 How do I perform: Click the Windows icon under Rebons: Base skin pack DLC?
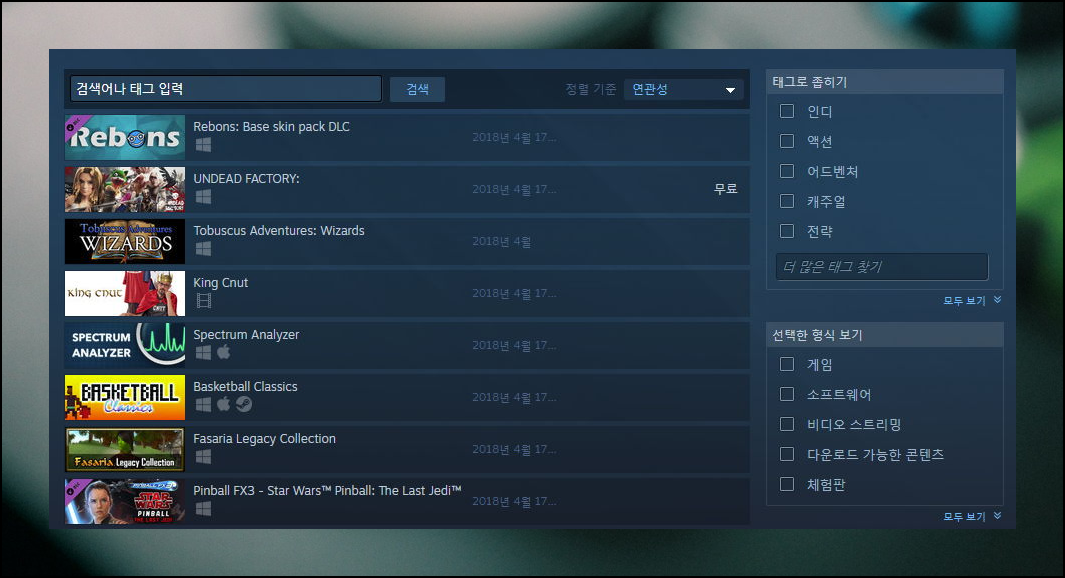pyautogui.click(x=203, y=145)
